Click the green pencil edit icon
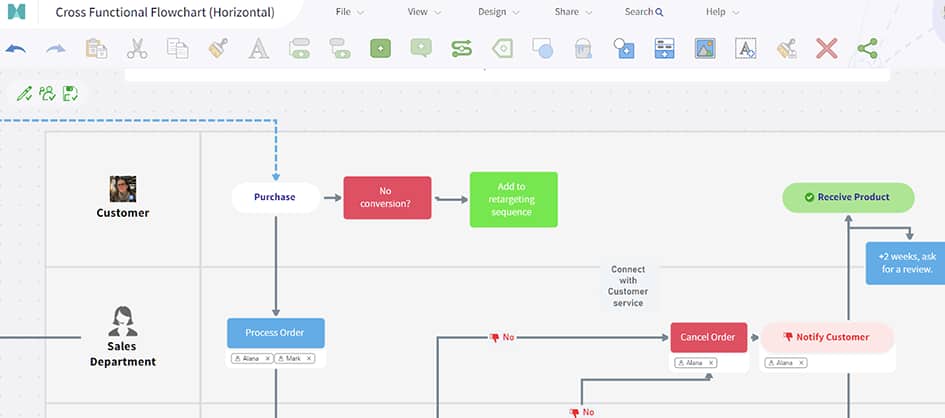Image resolution: width=945 pixels, height=418 pixels. (x=24, y=93)
